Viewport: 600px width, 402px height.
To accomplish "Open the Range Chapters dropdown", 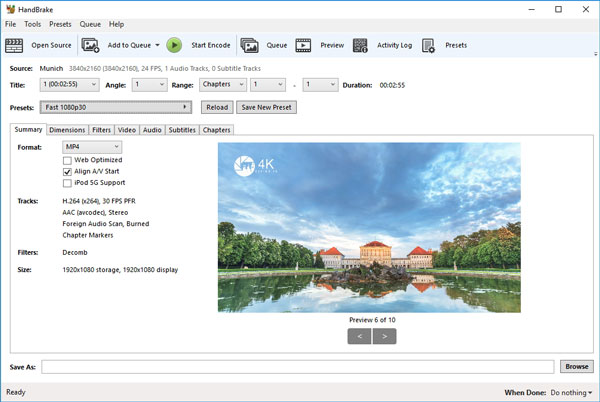I will click(221, 85).
